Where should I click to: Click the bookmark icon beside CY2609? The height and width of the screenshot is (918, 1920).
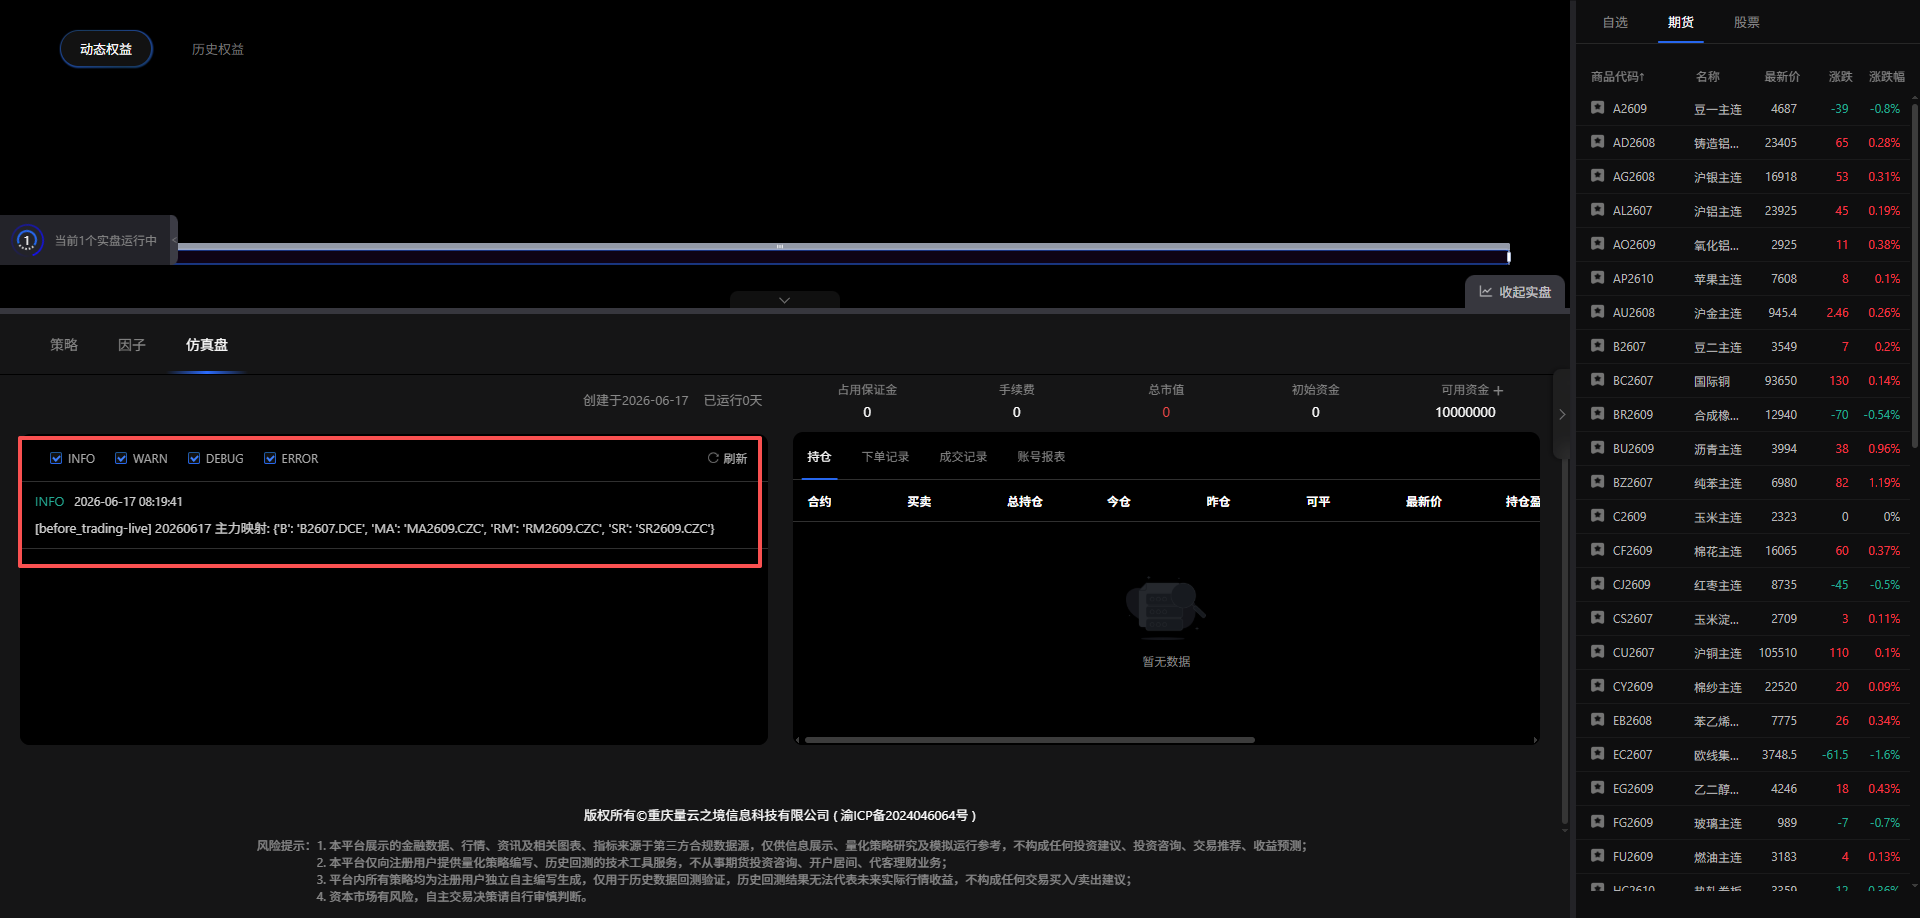(1597, 686)
